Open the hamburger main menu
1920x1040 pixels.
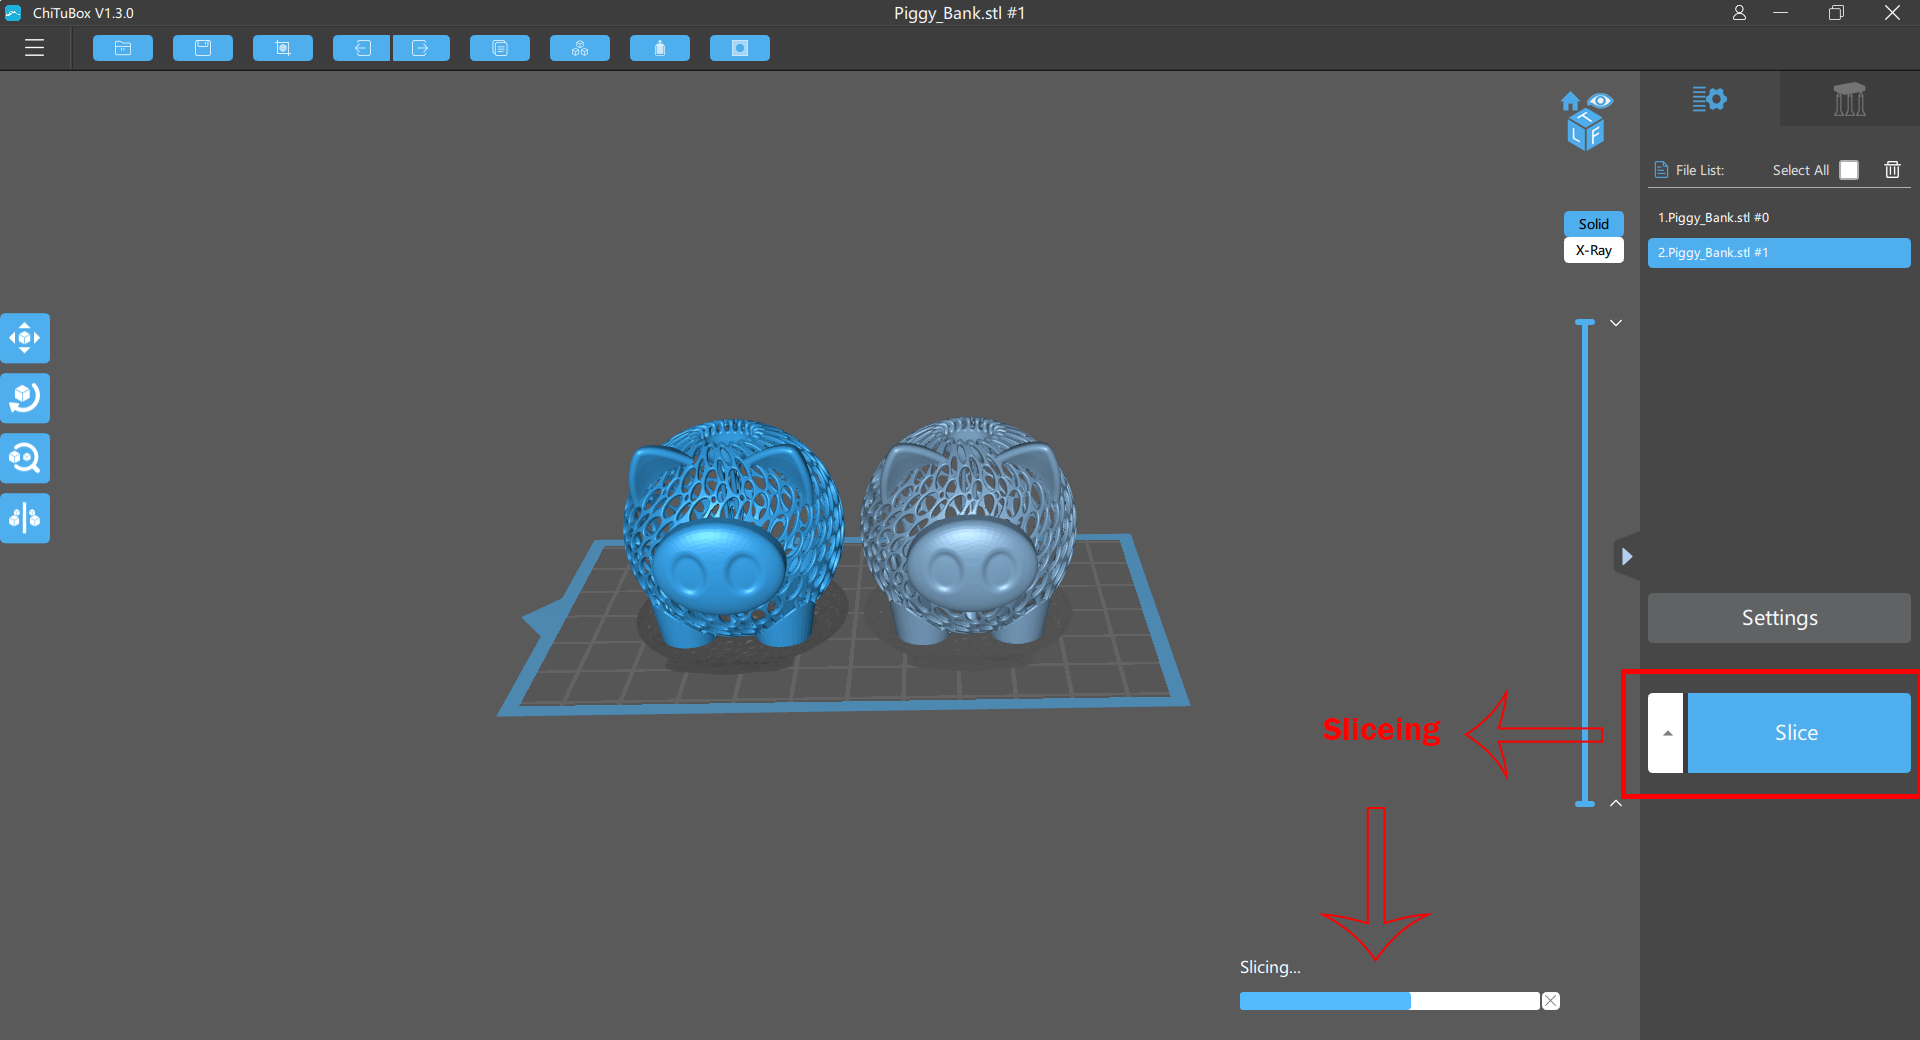35,48
